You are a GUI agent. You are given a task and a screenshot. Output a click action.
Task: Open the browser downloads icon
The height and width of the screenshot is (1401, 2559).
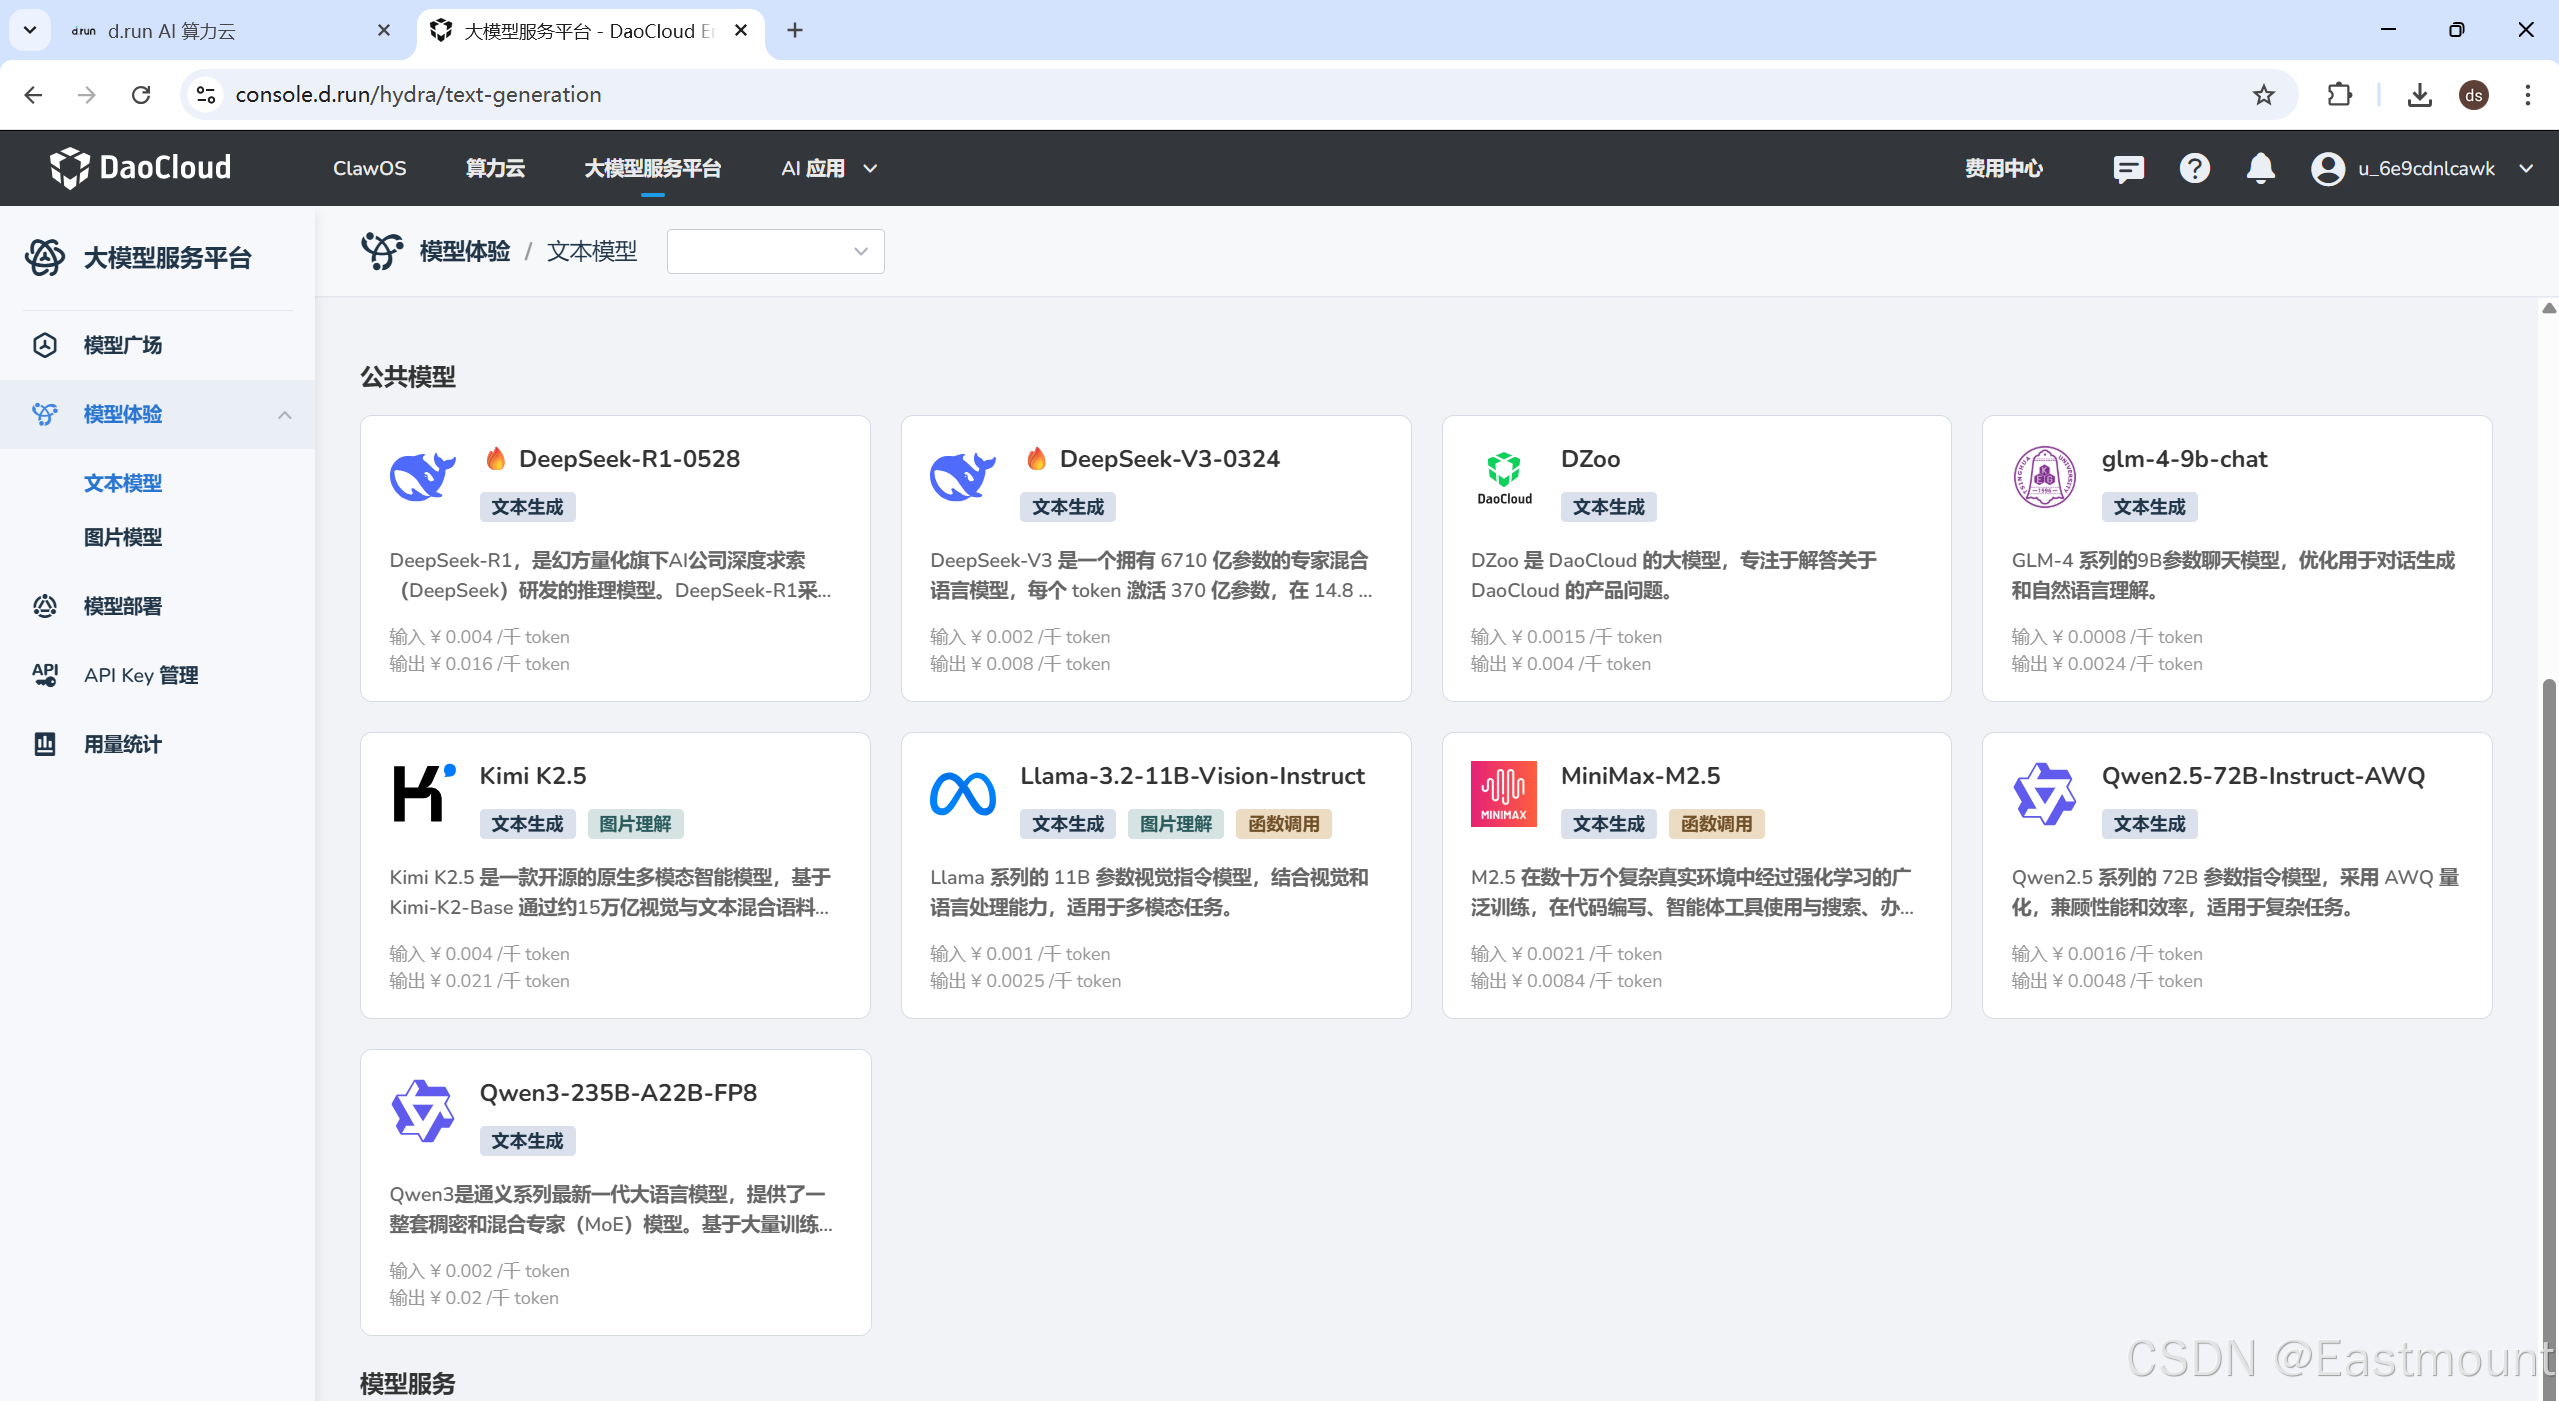pyautogui.click(x=2419, y=95)
